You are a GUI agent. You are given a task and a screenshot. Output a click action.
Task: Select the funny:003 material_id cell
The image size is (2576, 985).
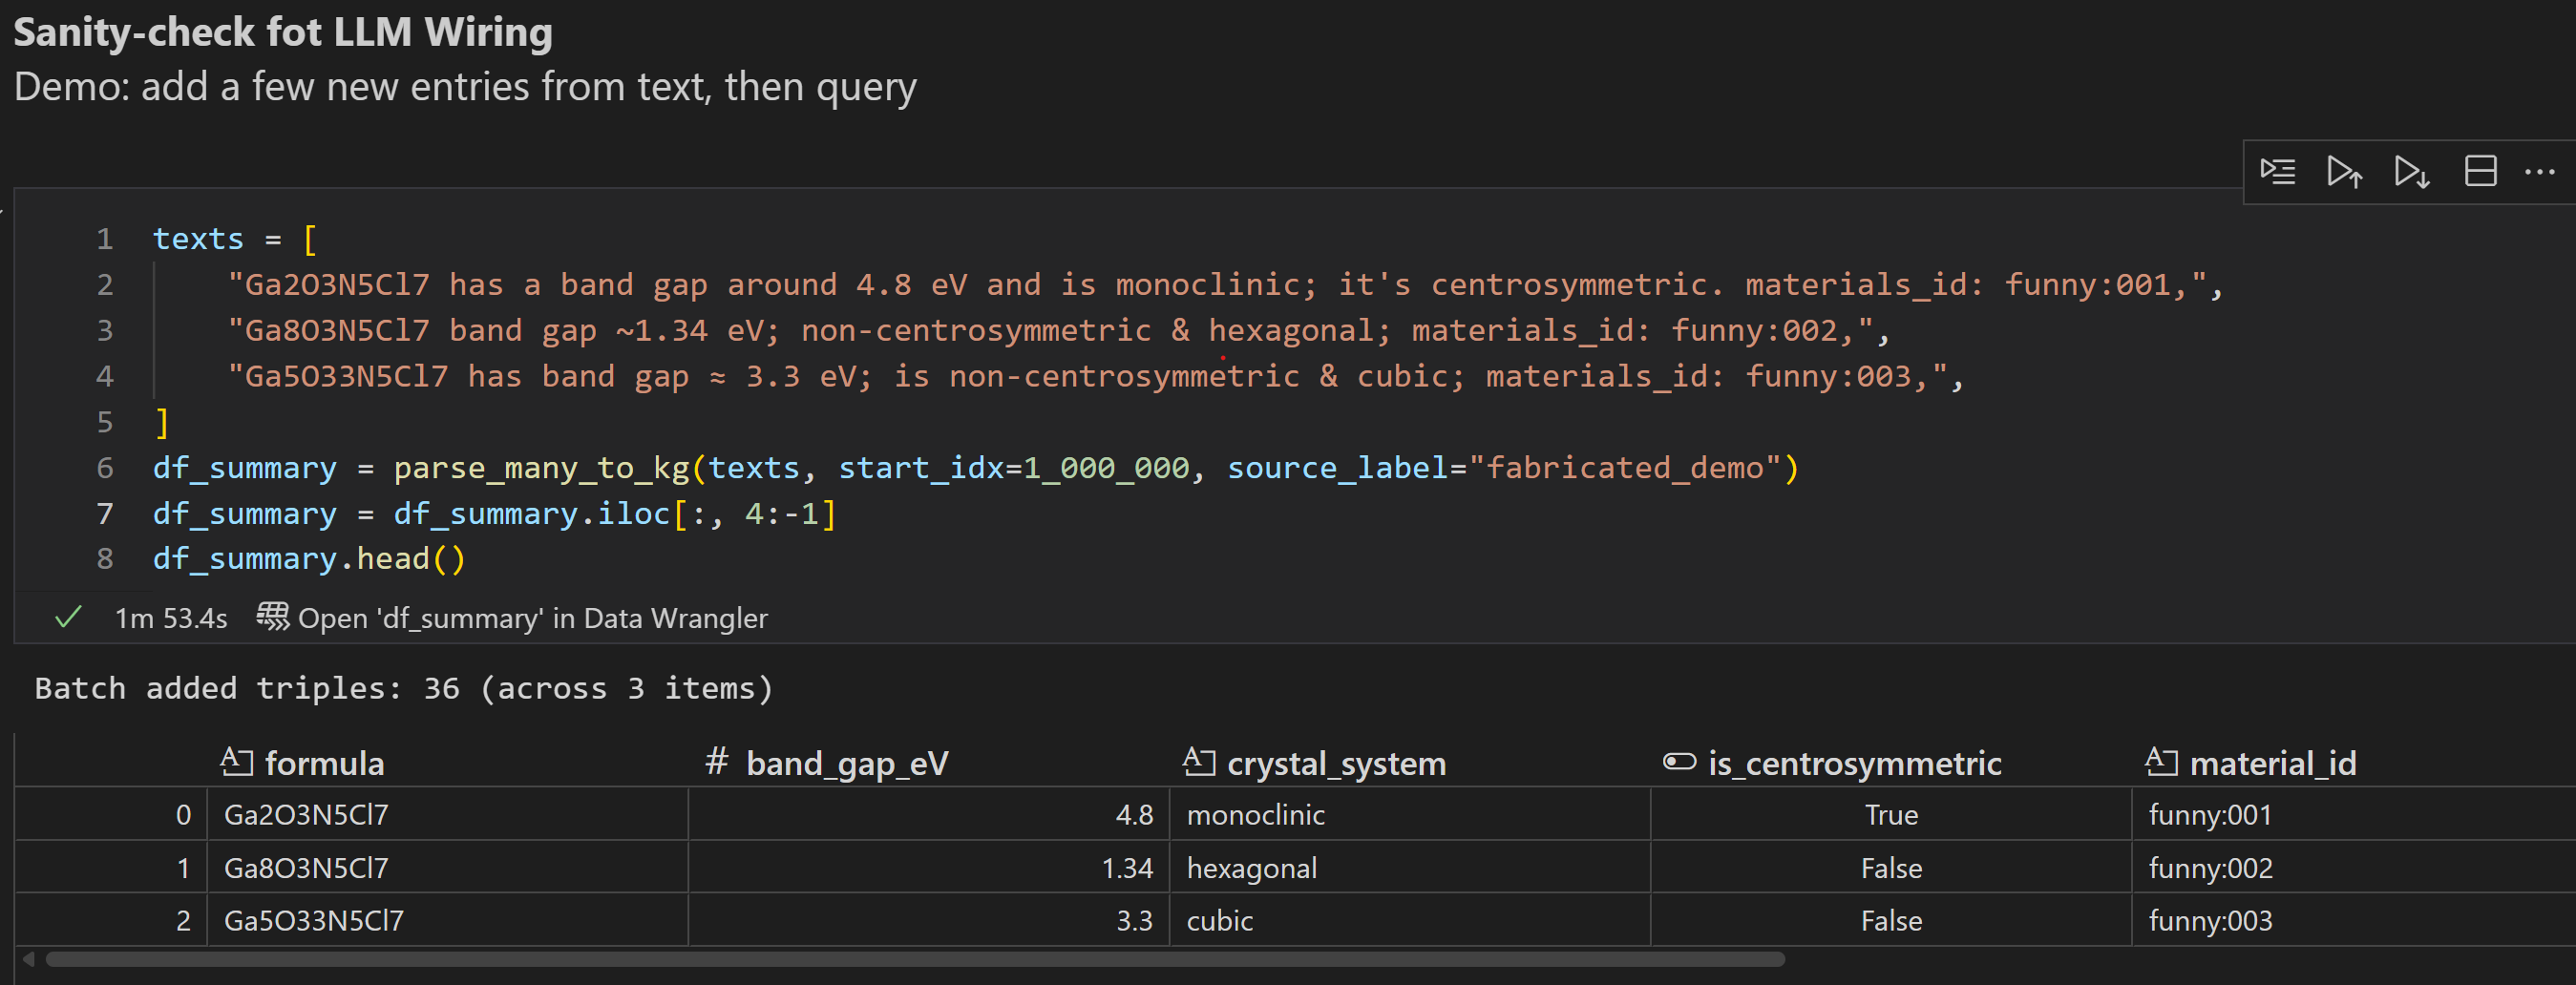(2211, 920)
